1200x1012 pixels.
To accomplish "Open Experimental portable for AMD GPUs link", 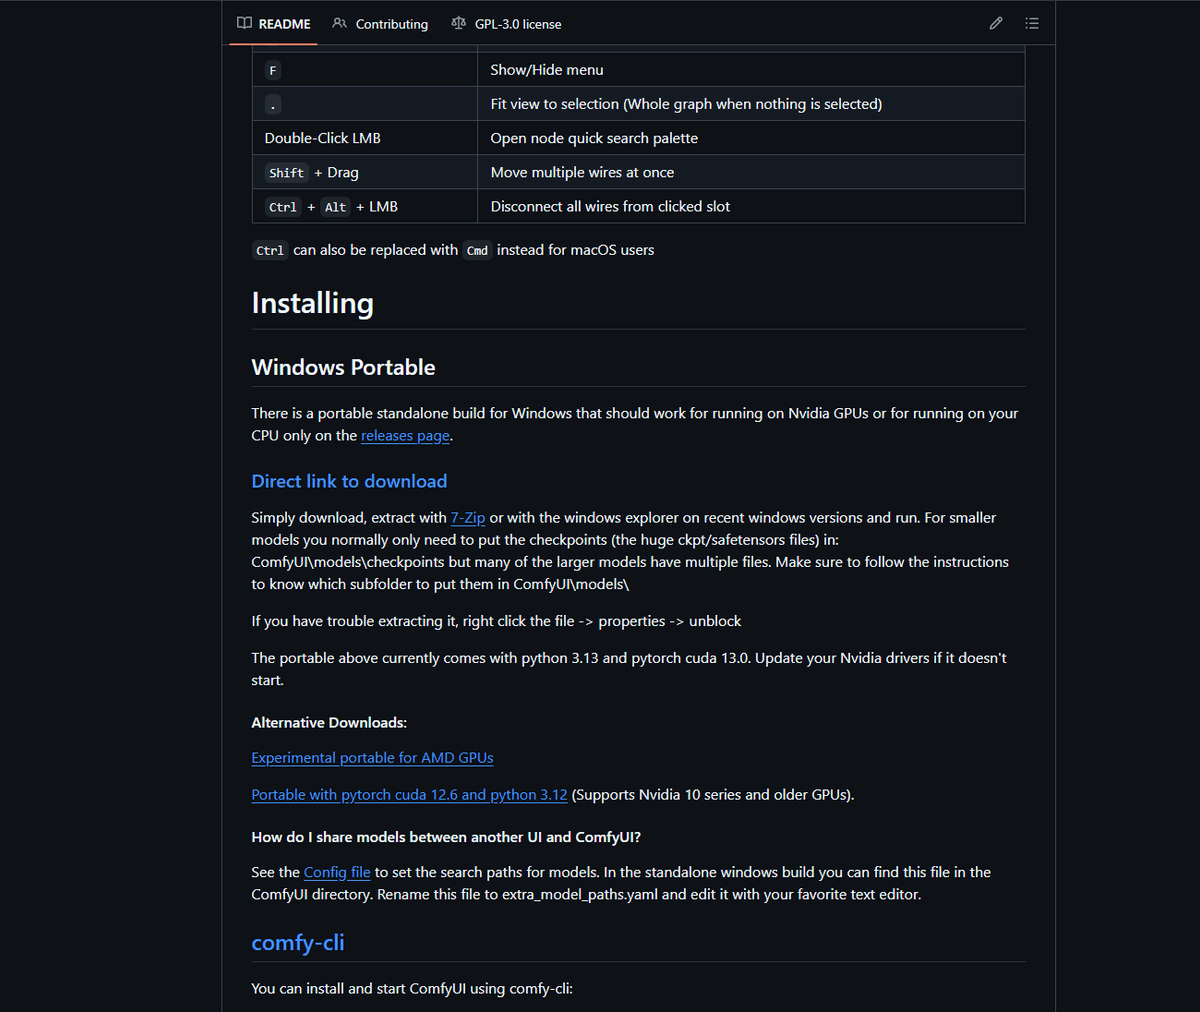I will click(372, 758).
